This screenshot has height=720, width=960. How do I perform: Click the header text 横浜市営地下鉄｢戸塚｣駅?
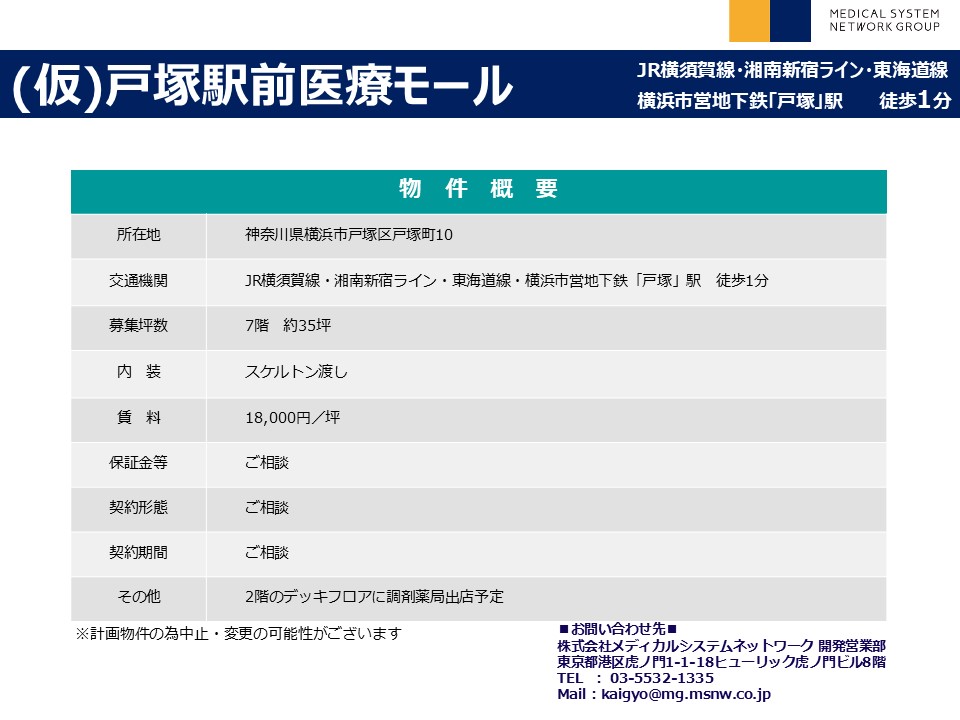(740, 100)
